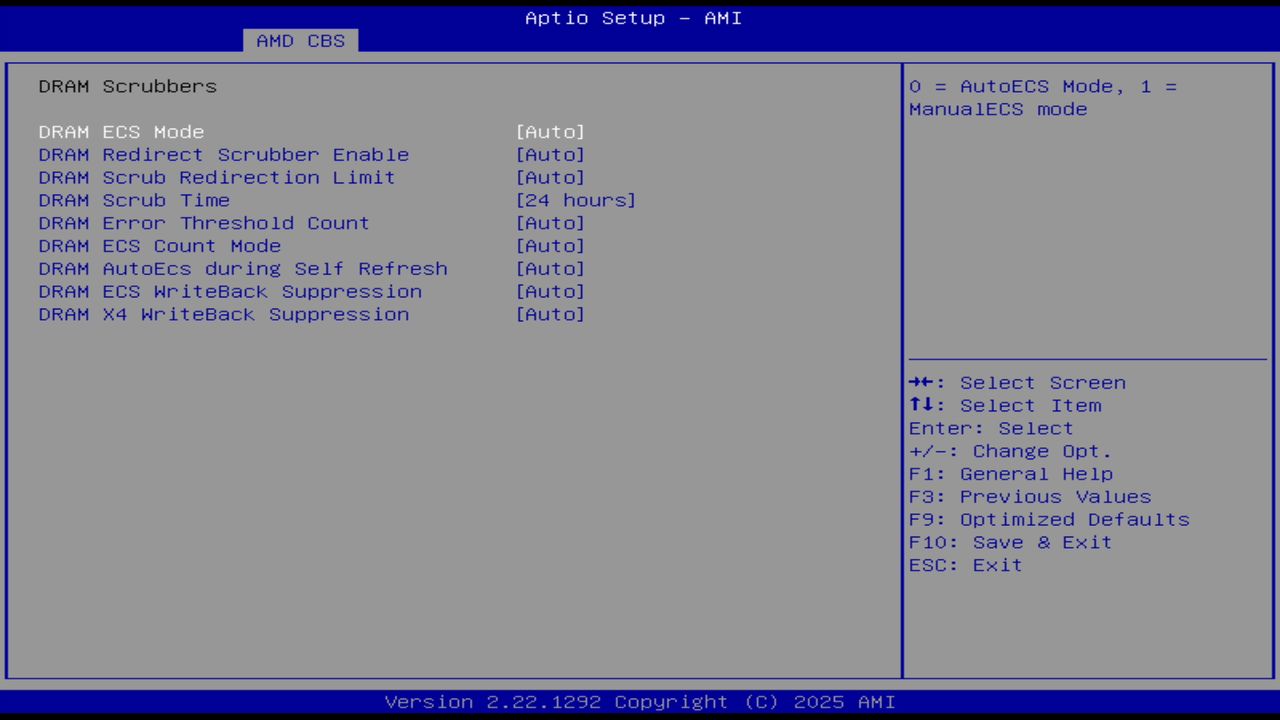
Task: Open DRAM Scrub Redirection Limit Auto value
Action: click(x=550, y=177)
